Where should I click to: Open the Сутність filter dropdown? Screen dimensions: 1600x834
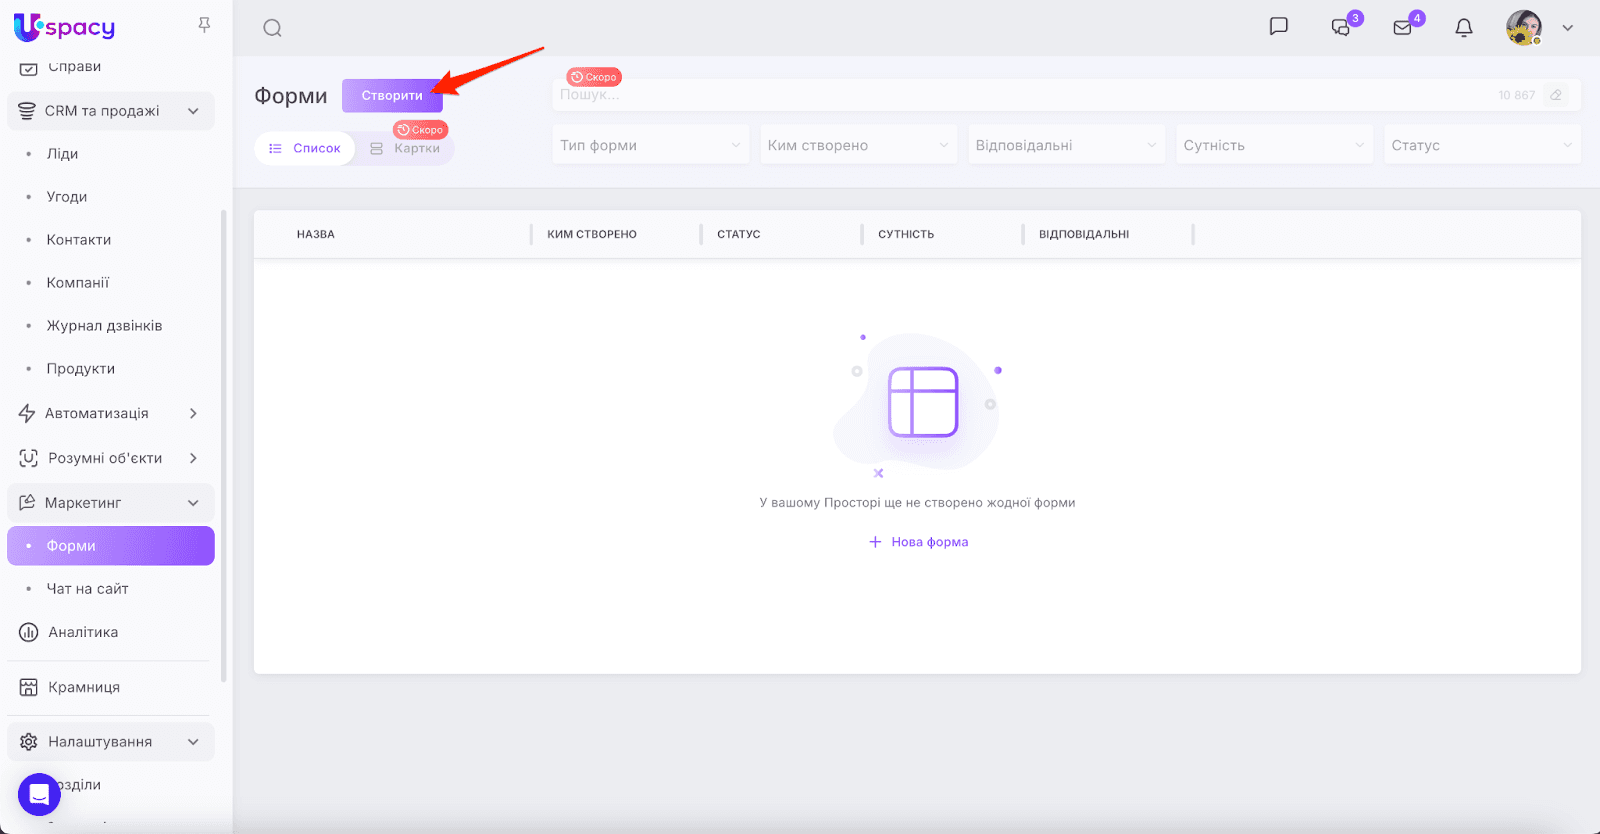(1274, 145)
